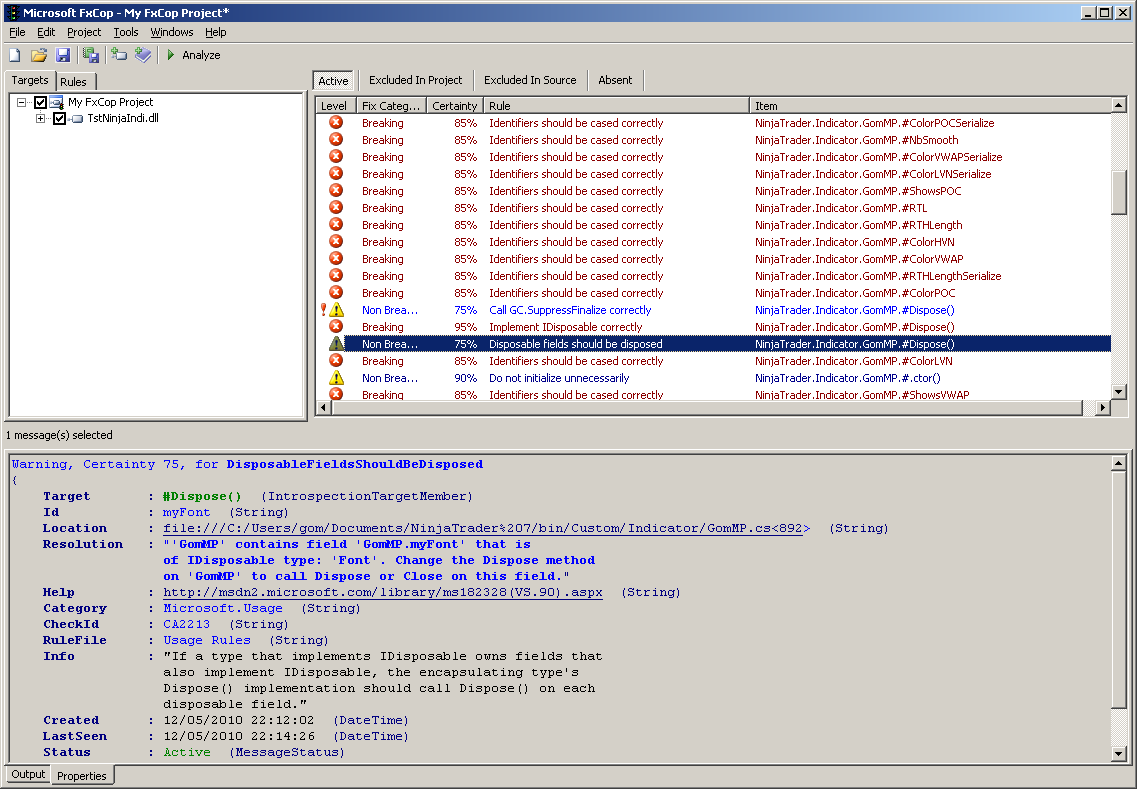Click the properties pane scroll down arrow

[x=1118, y=753]
